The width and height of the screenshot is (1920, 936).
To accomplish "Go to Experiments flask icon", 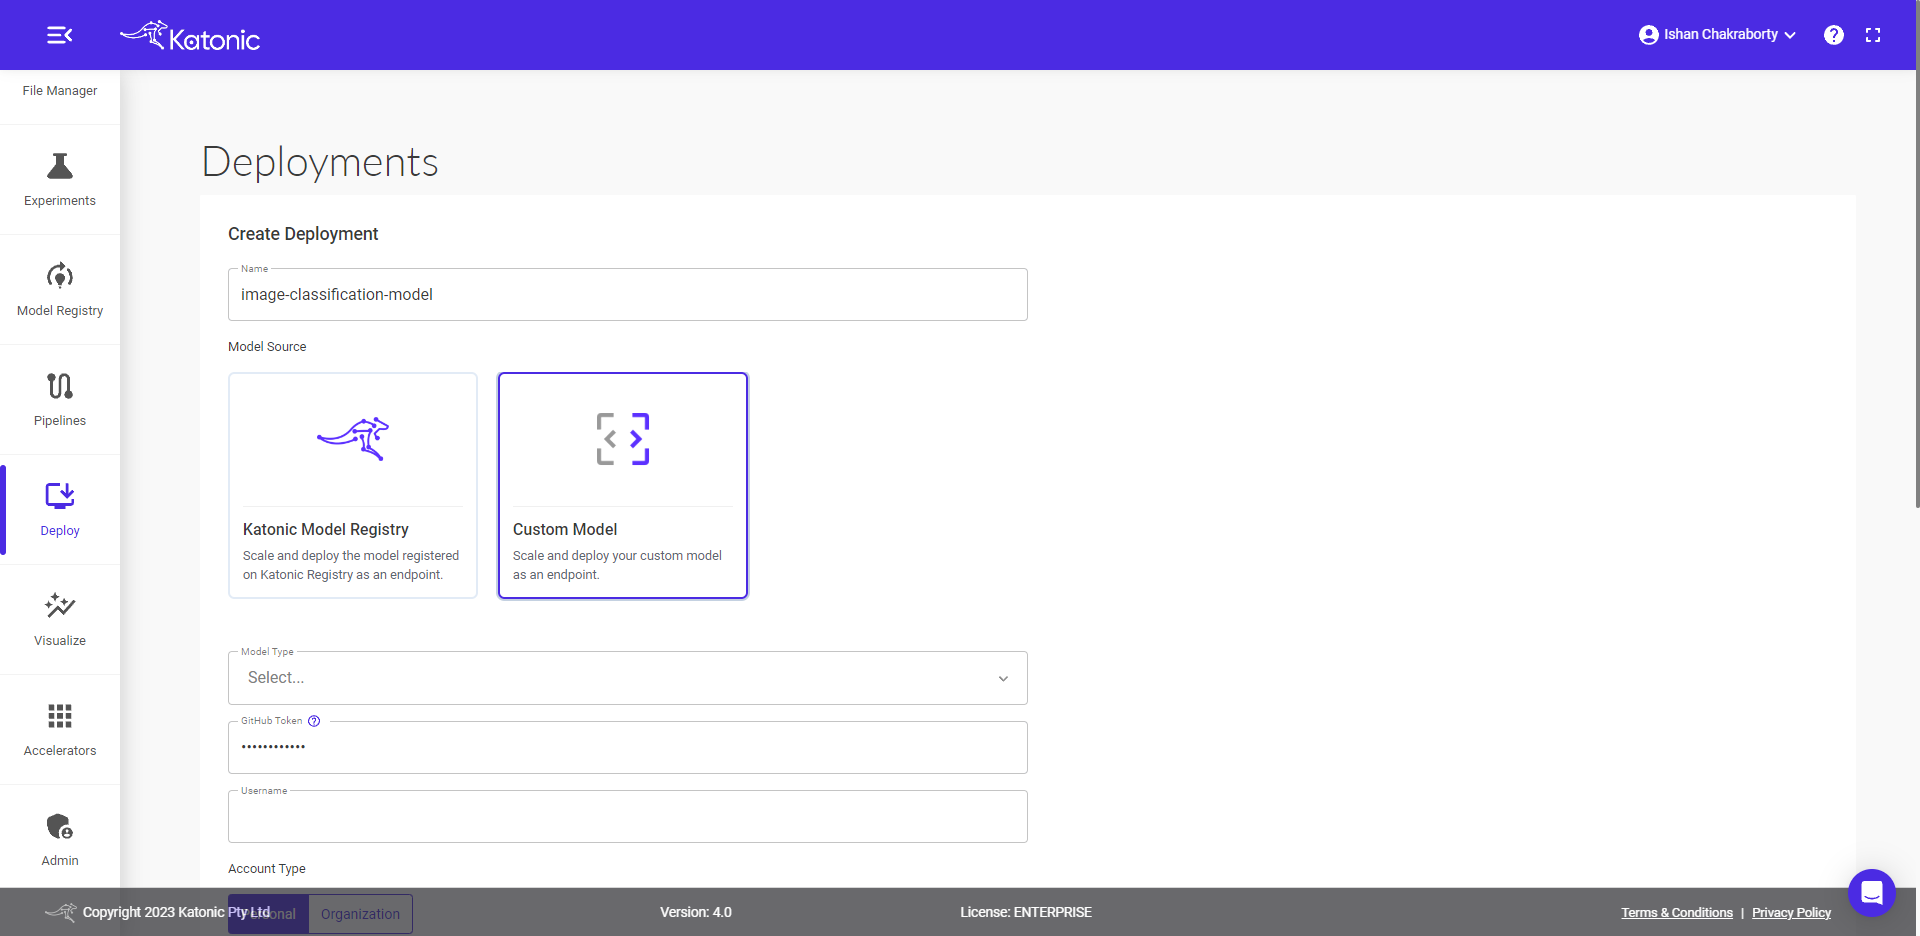I will pyautogui.click(x=60, y=166).
